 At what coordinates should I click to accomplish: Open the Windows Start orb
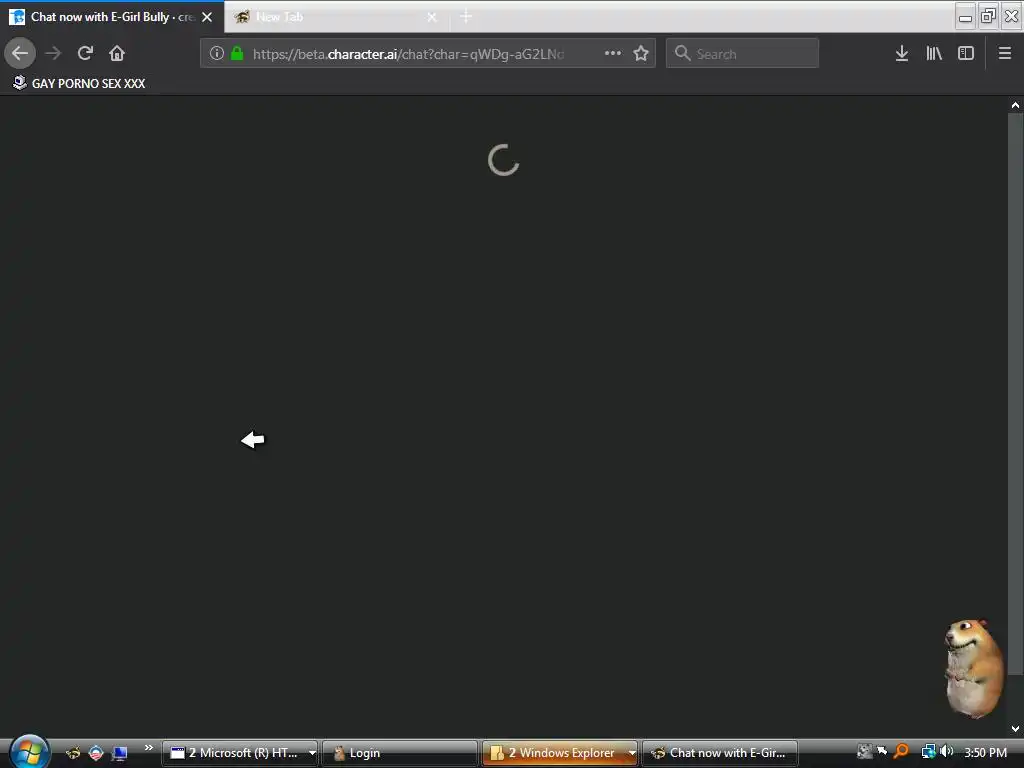pyautogui.click(x=29, y=751)
